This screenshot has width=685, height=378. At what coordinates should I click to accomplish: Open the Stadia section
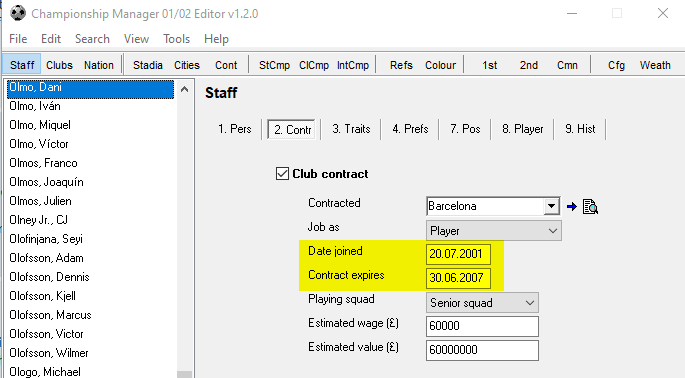pyautogui.click(x=148, y=65)
